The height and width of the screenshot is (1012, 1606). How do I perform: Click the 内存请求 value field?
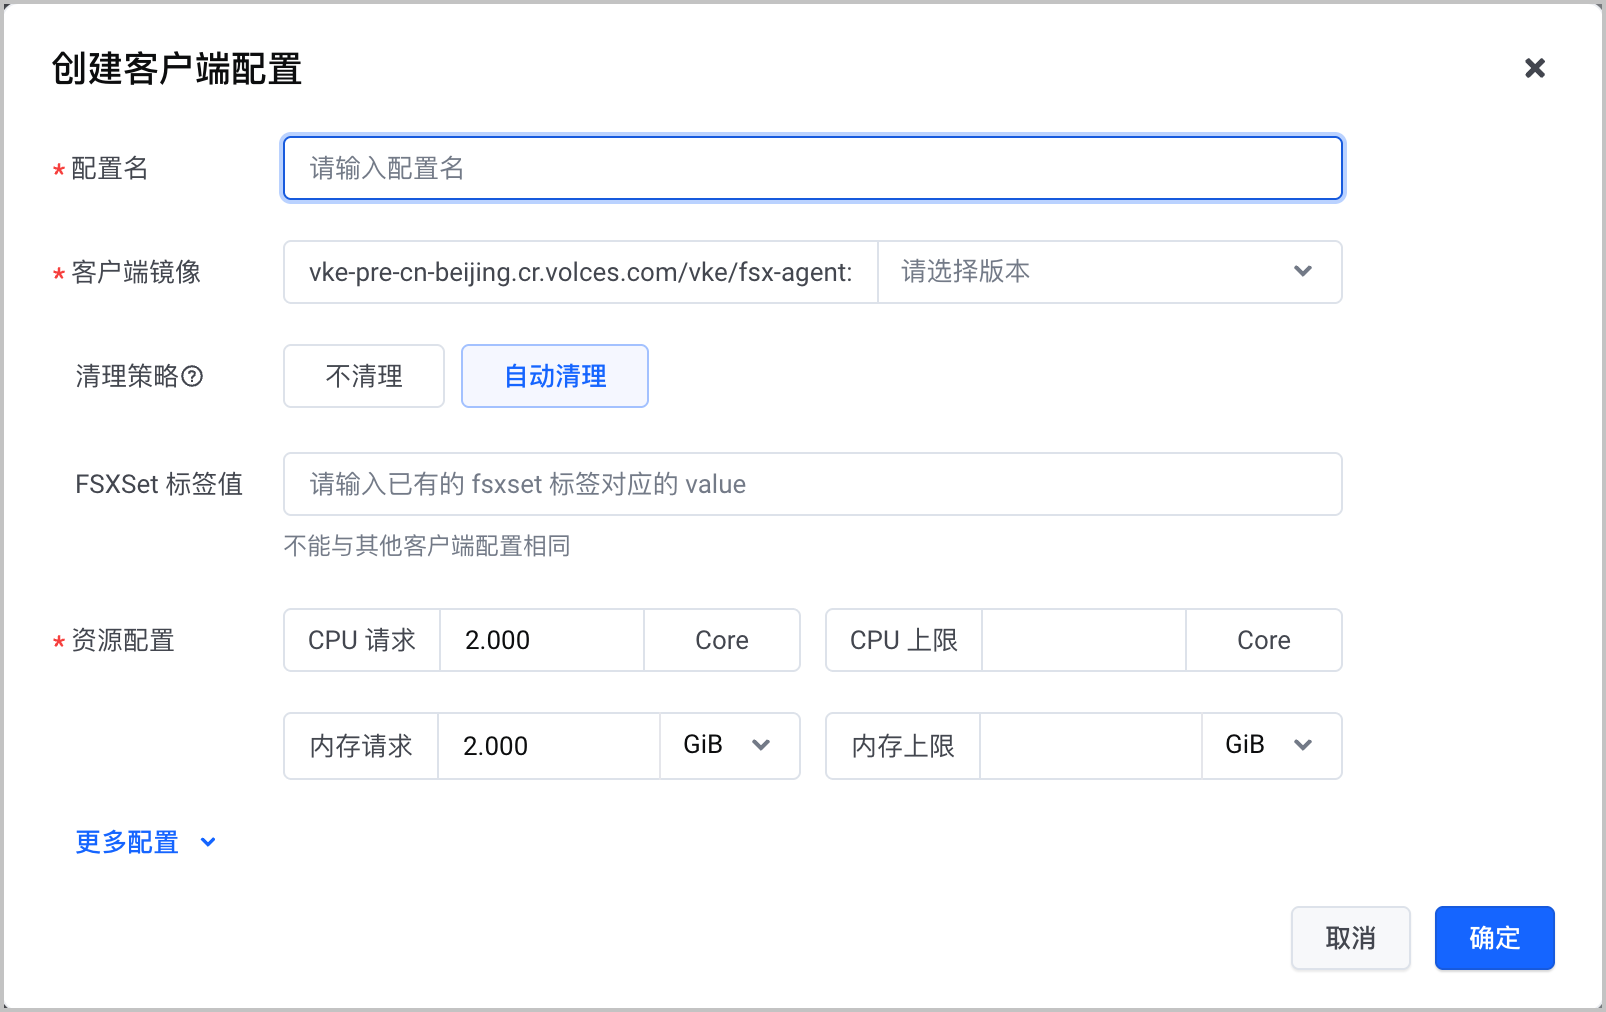(x=549, y=746)
